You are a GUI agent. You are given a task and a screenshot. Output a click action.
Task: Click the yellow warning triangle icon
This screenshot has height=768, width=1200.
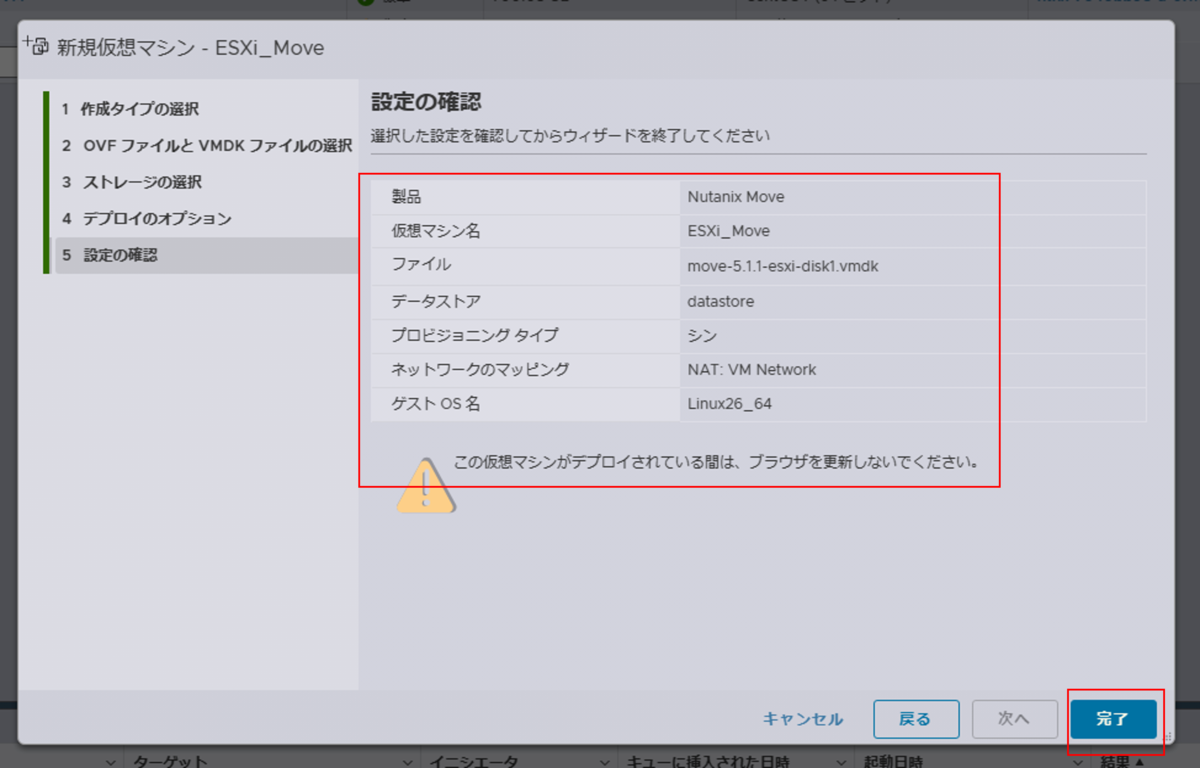[x=426, y=486]
